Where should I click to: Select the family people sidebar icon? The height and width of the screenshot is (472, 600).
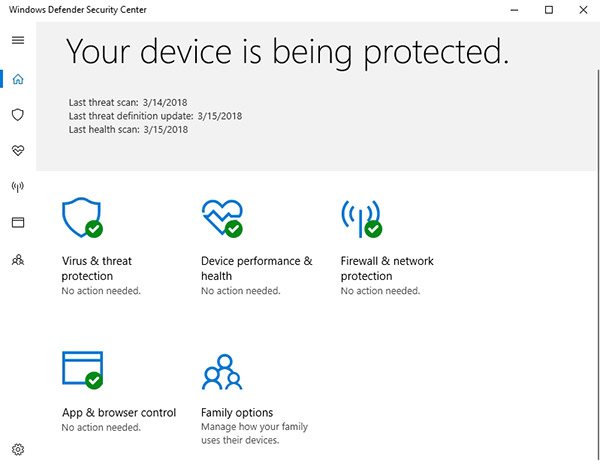[x=17, y=259]
